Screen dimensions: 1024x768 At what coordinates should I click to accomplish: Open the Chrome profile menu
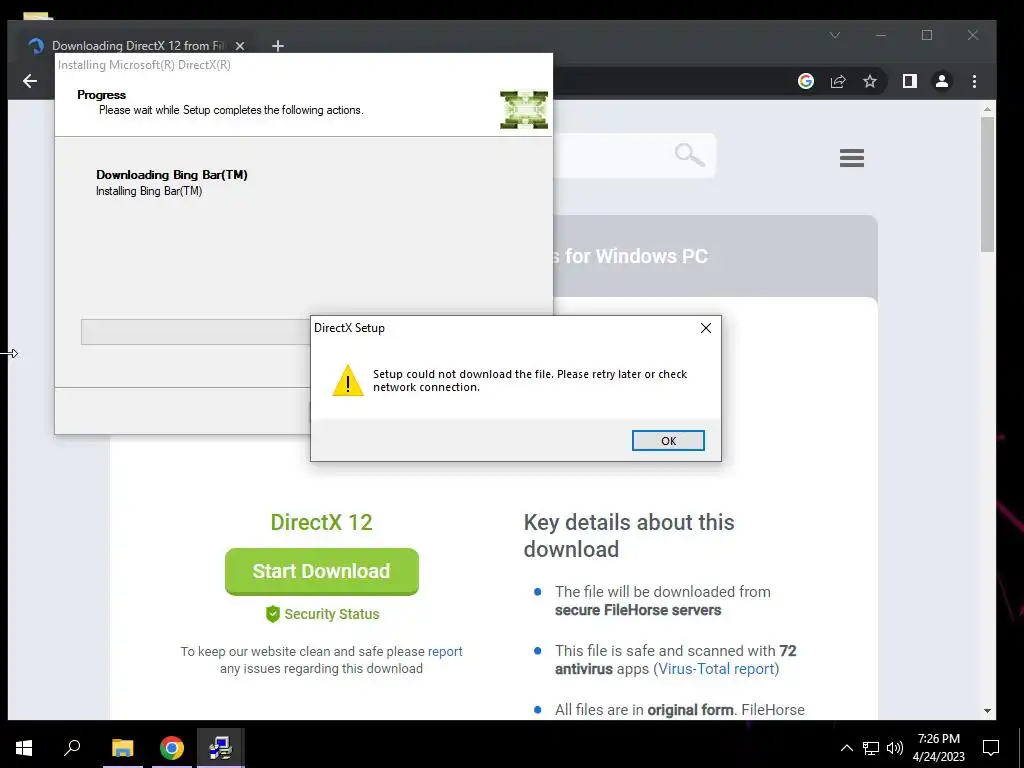(942, 81)
